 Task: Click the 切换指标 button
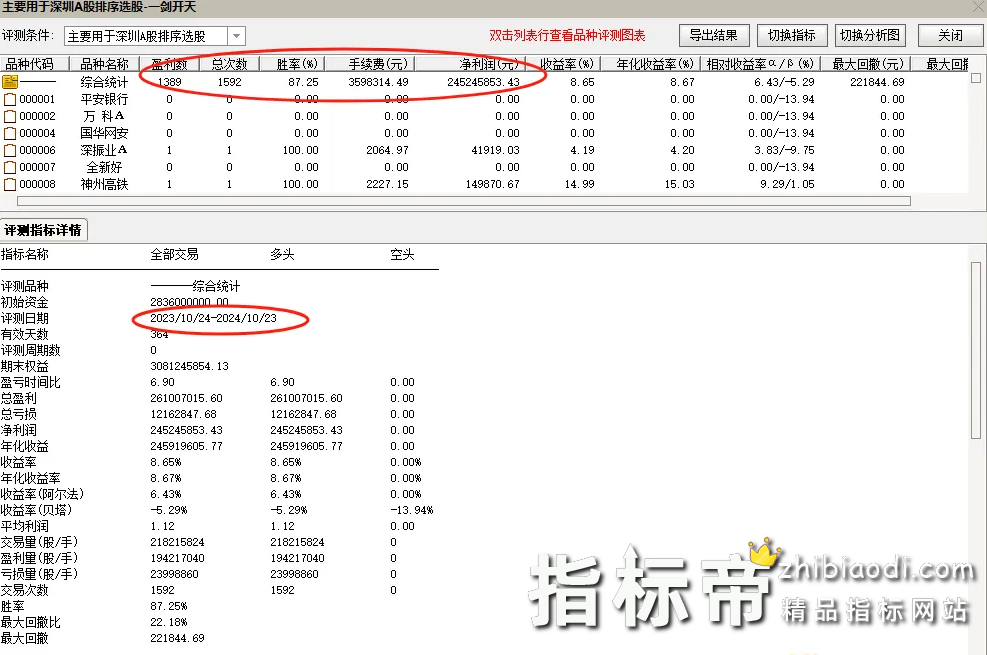[x=791, y=35]
